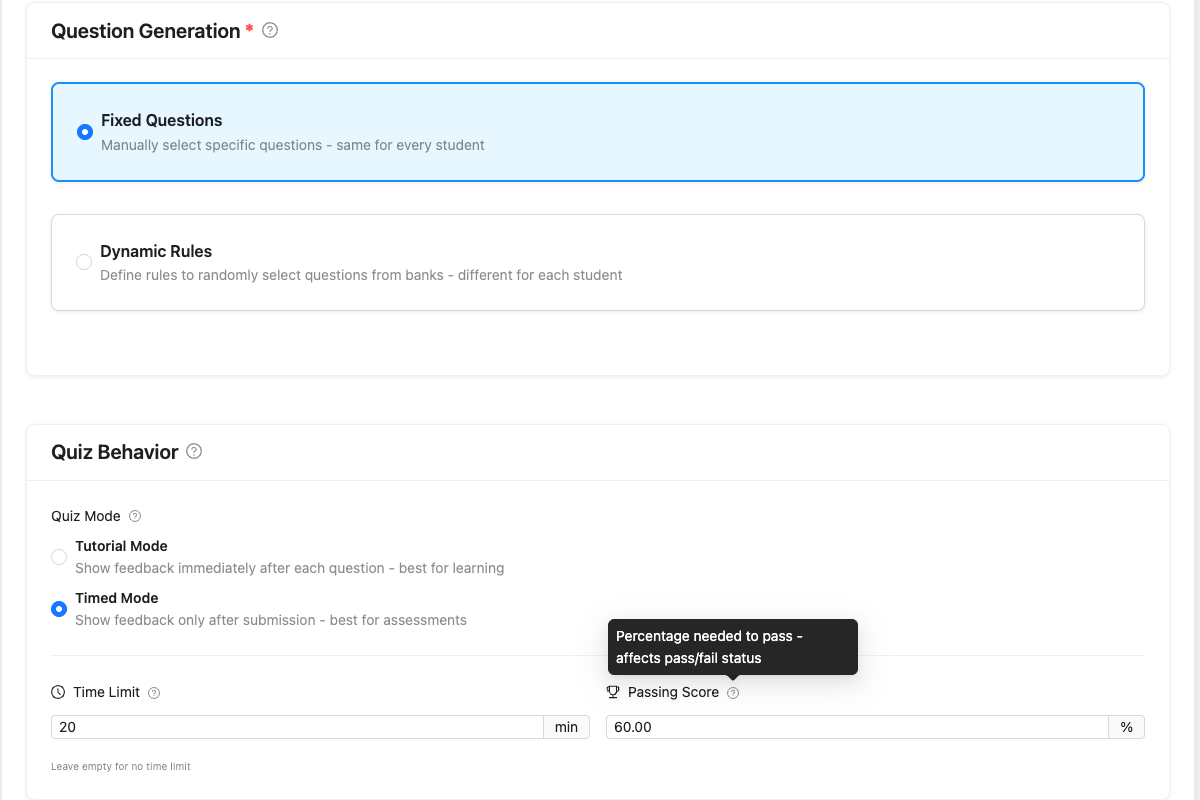Image resolution: width=1200 pixels, height=800 pixels.
Task: Click the trophy icon by Passing Score
Action: click(x=613, y=692)
